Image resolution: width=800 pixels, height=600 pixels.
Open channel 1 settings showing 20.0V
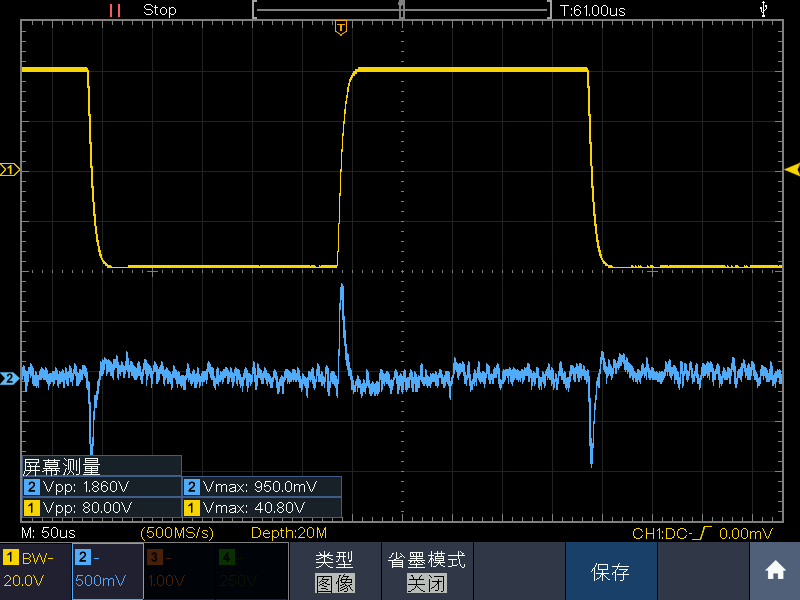[x=35, y=571]
